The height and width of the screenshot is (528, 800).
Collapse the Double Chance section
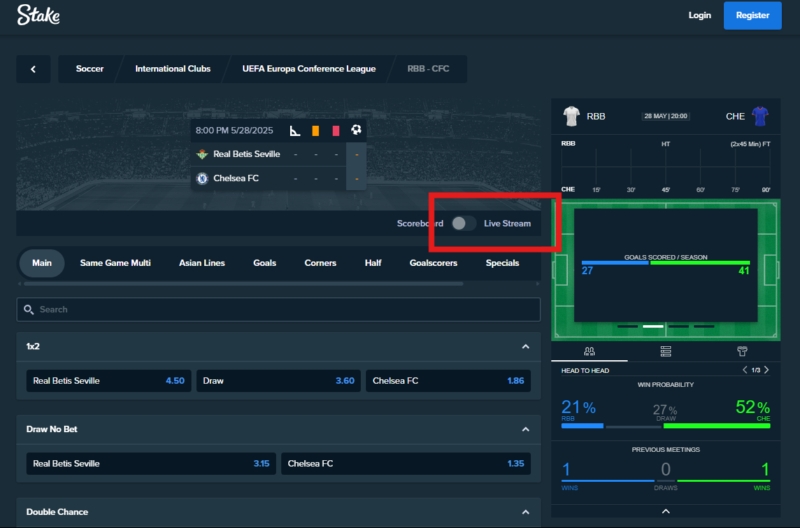click(526, 512)
